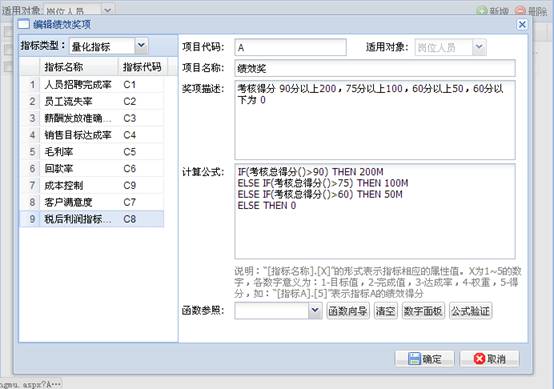Click the 删除 button in the background window
Image resolution: width=554 pixels, height=389 pixels.
coord(531,11)
